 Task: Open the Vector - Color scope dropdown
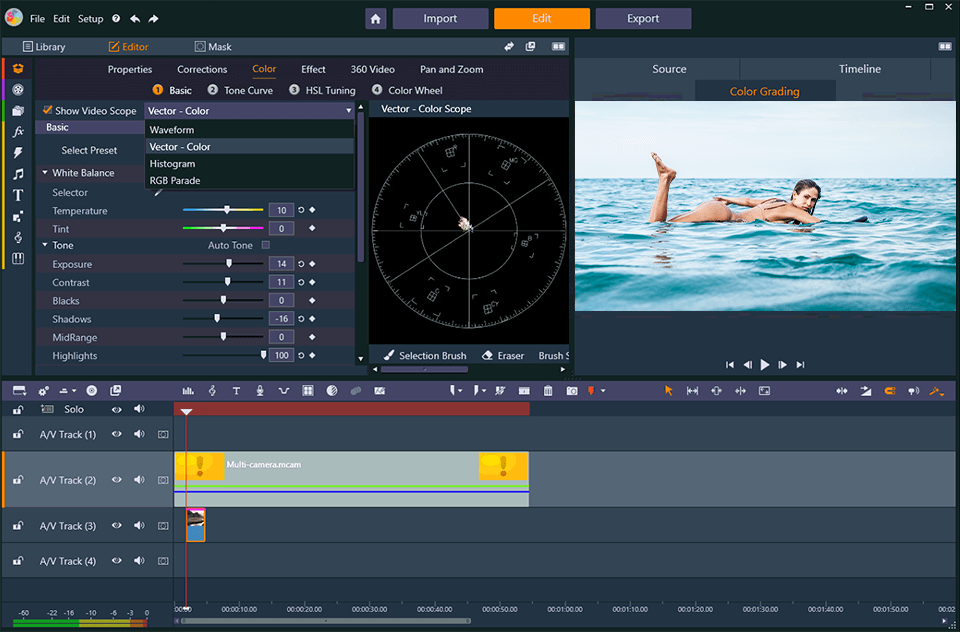point(250,111)
